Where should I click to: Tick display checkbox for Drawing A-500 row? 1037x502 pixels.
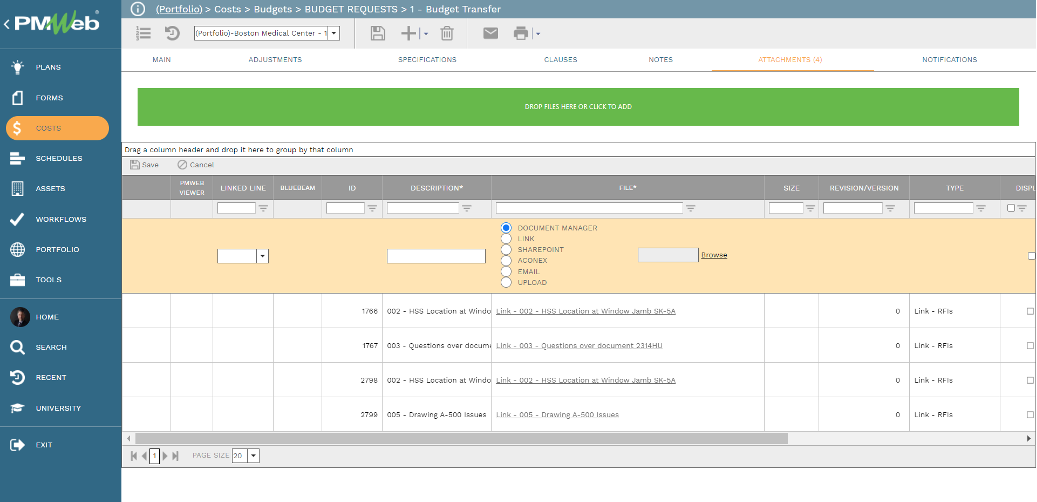(1030, 415)
